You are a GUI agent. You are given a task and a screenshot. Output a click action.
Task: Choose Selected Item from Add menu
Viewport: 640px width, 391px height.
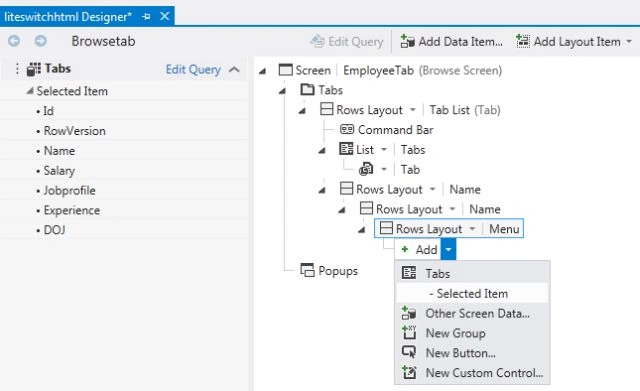[x=472, y=293]
